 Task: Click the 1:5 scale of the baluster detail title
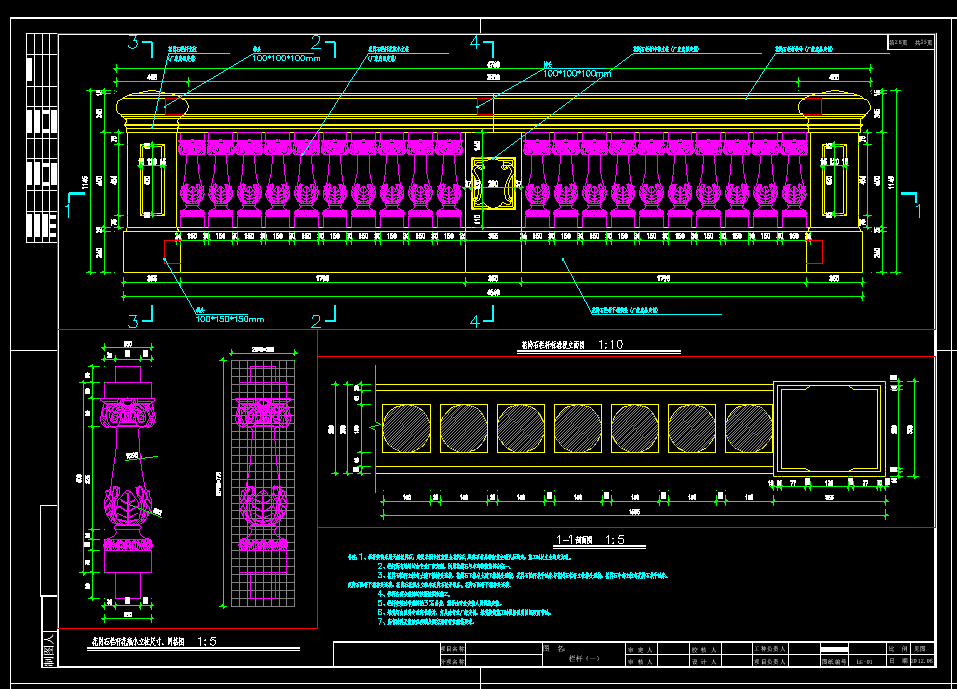(x=207, y=641)
